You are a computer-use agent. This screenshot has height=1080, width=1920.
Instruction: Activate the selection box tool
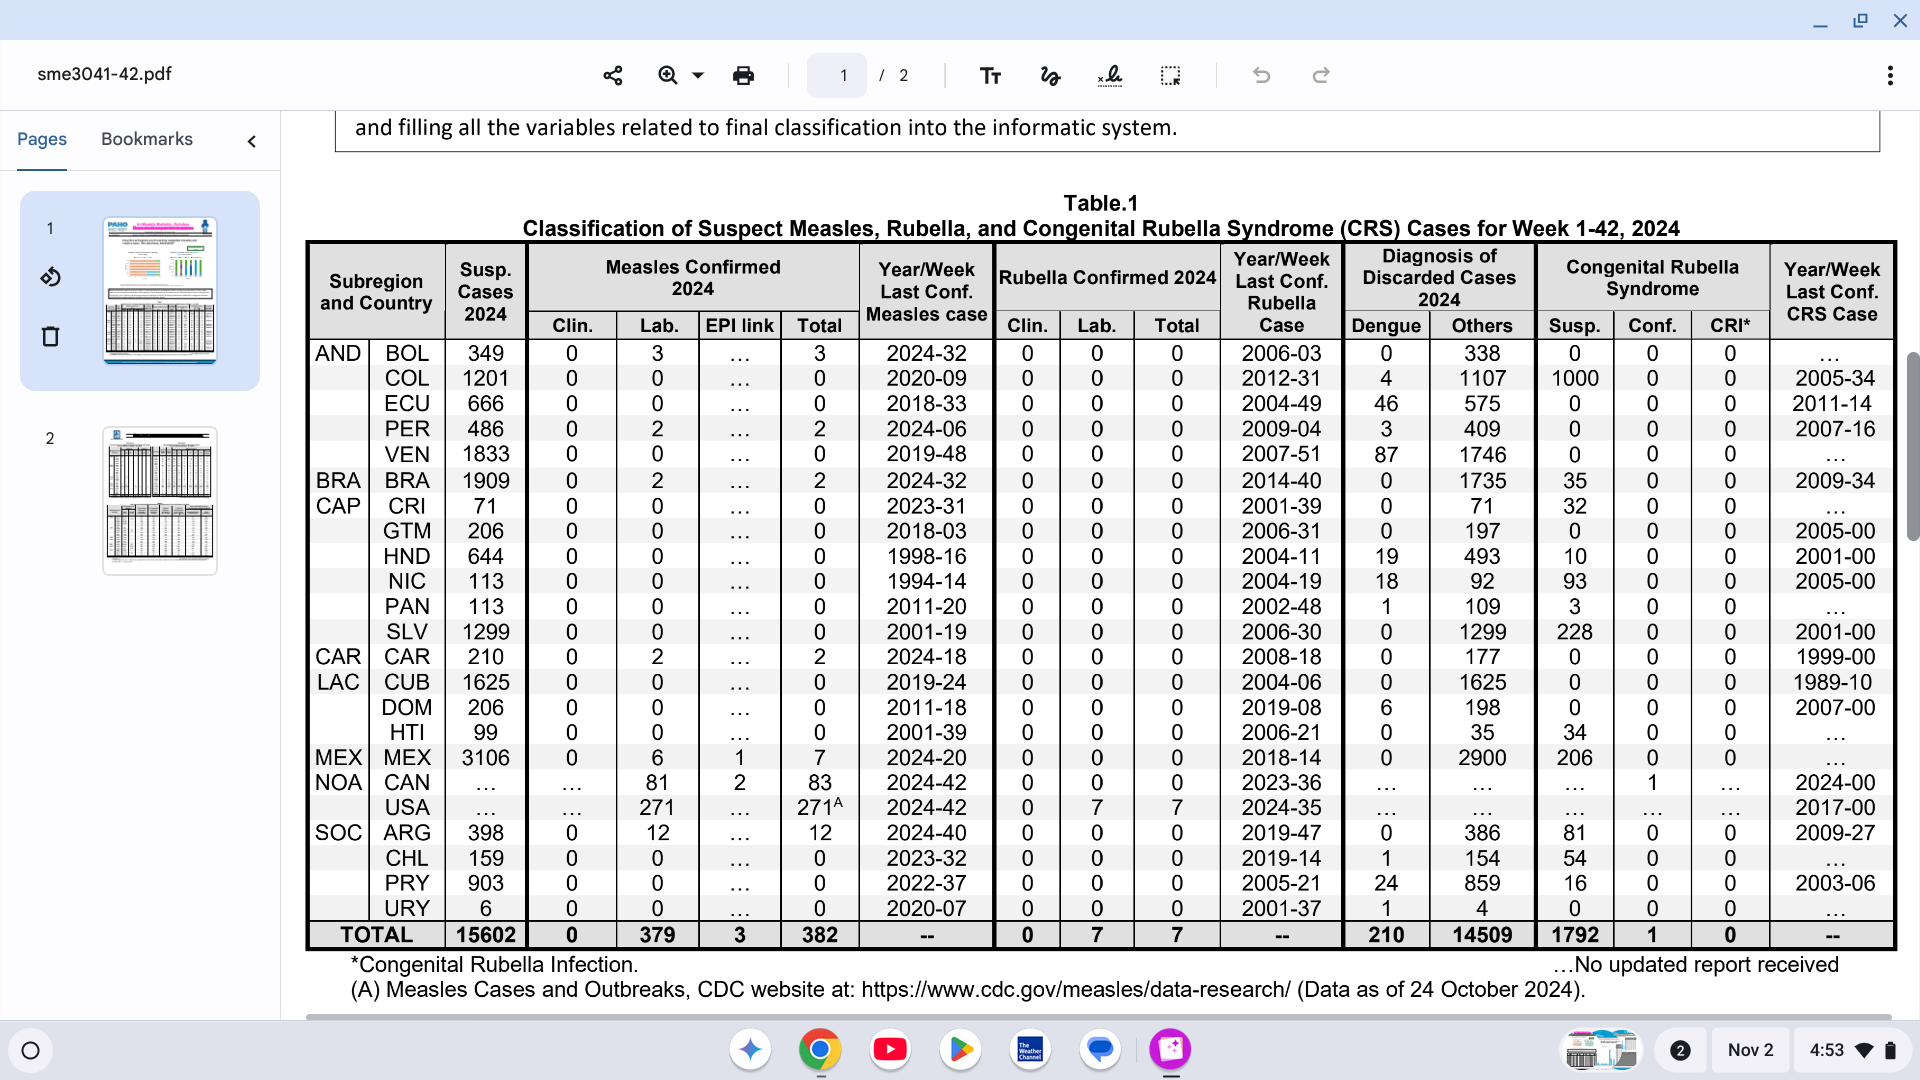(x=1170, y=75)
